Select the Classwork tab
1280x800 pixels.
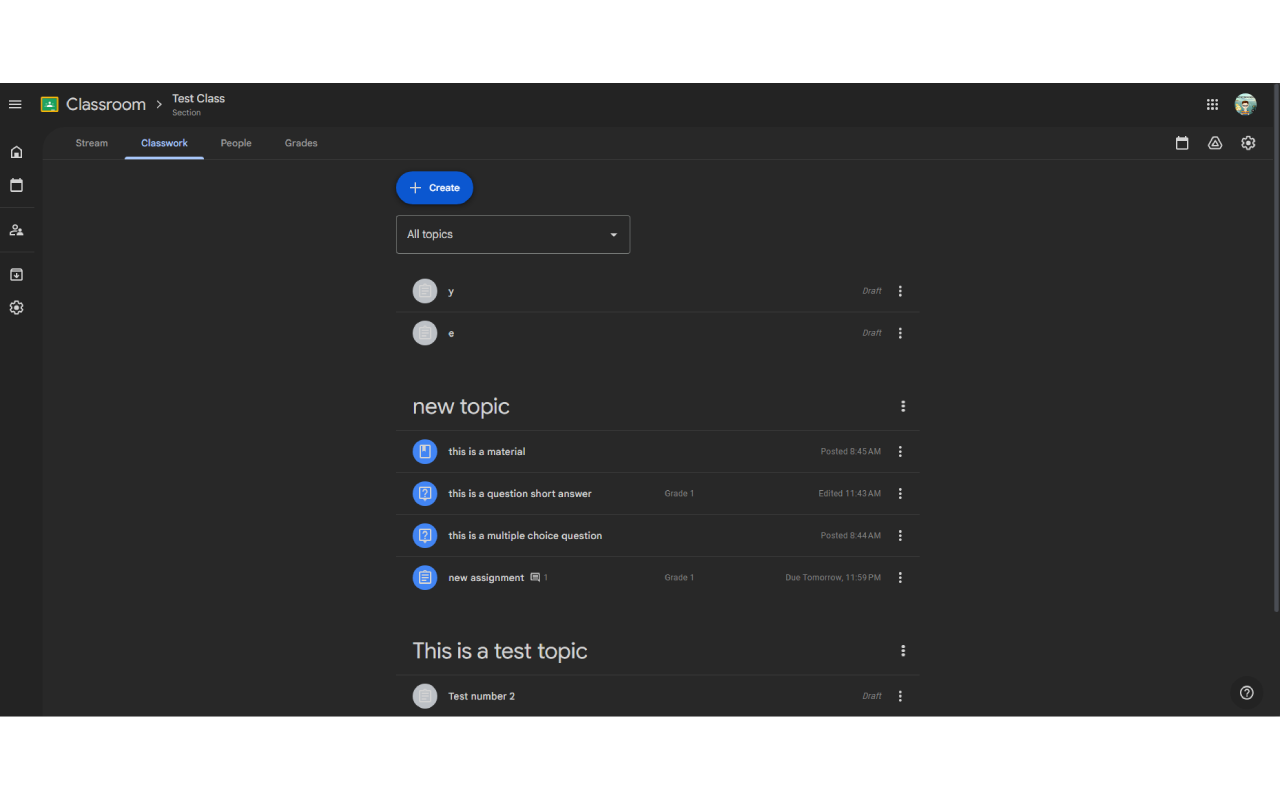[164, 143]
